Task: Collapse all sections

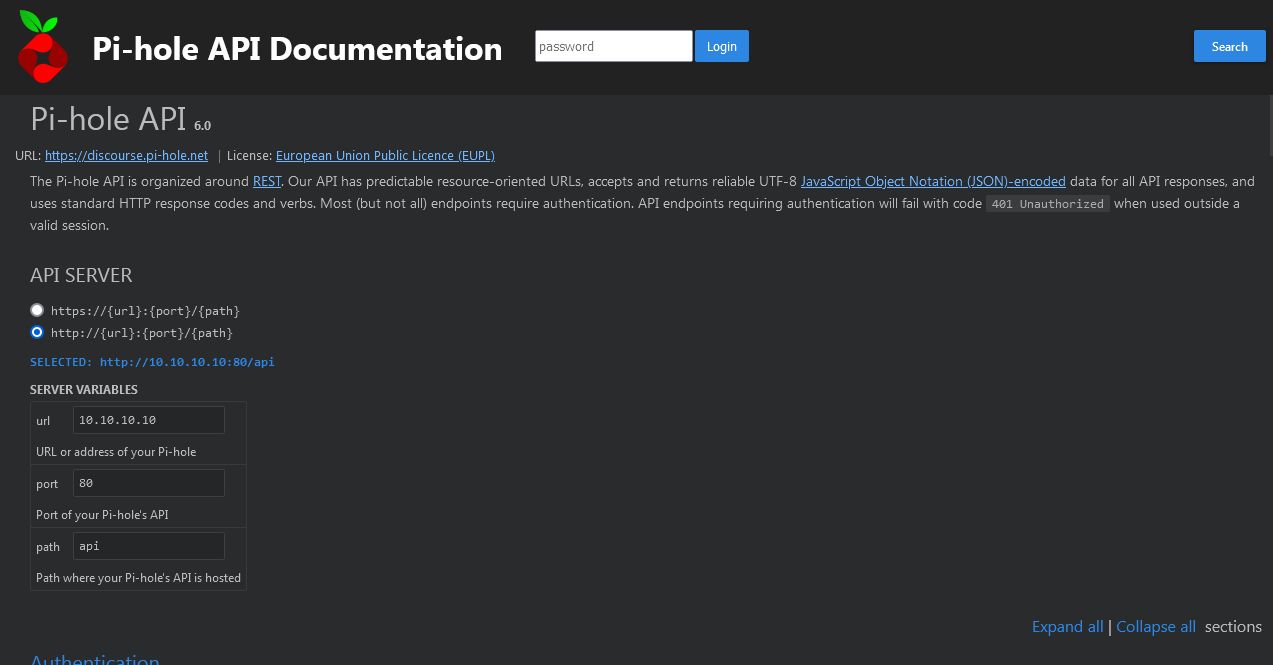Action: click(x=1155, y=627)
